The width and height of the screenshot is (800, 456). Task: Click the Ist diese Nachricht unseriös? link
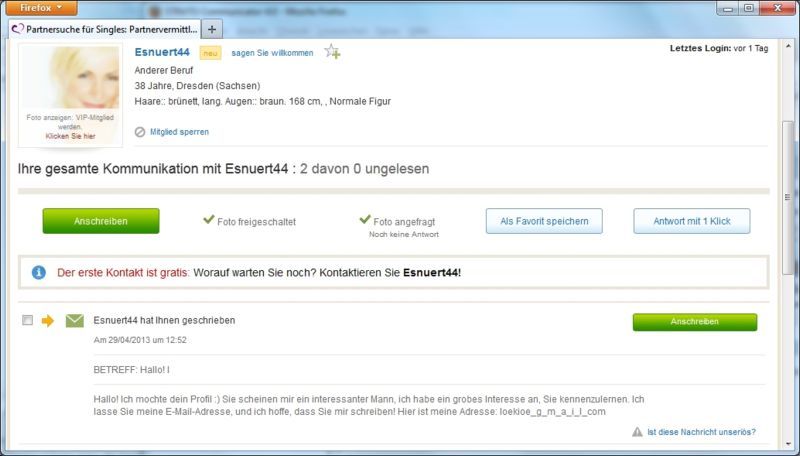point(701,432)
